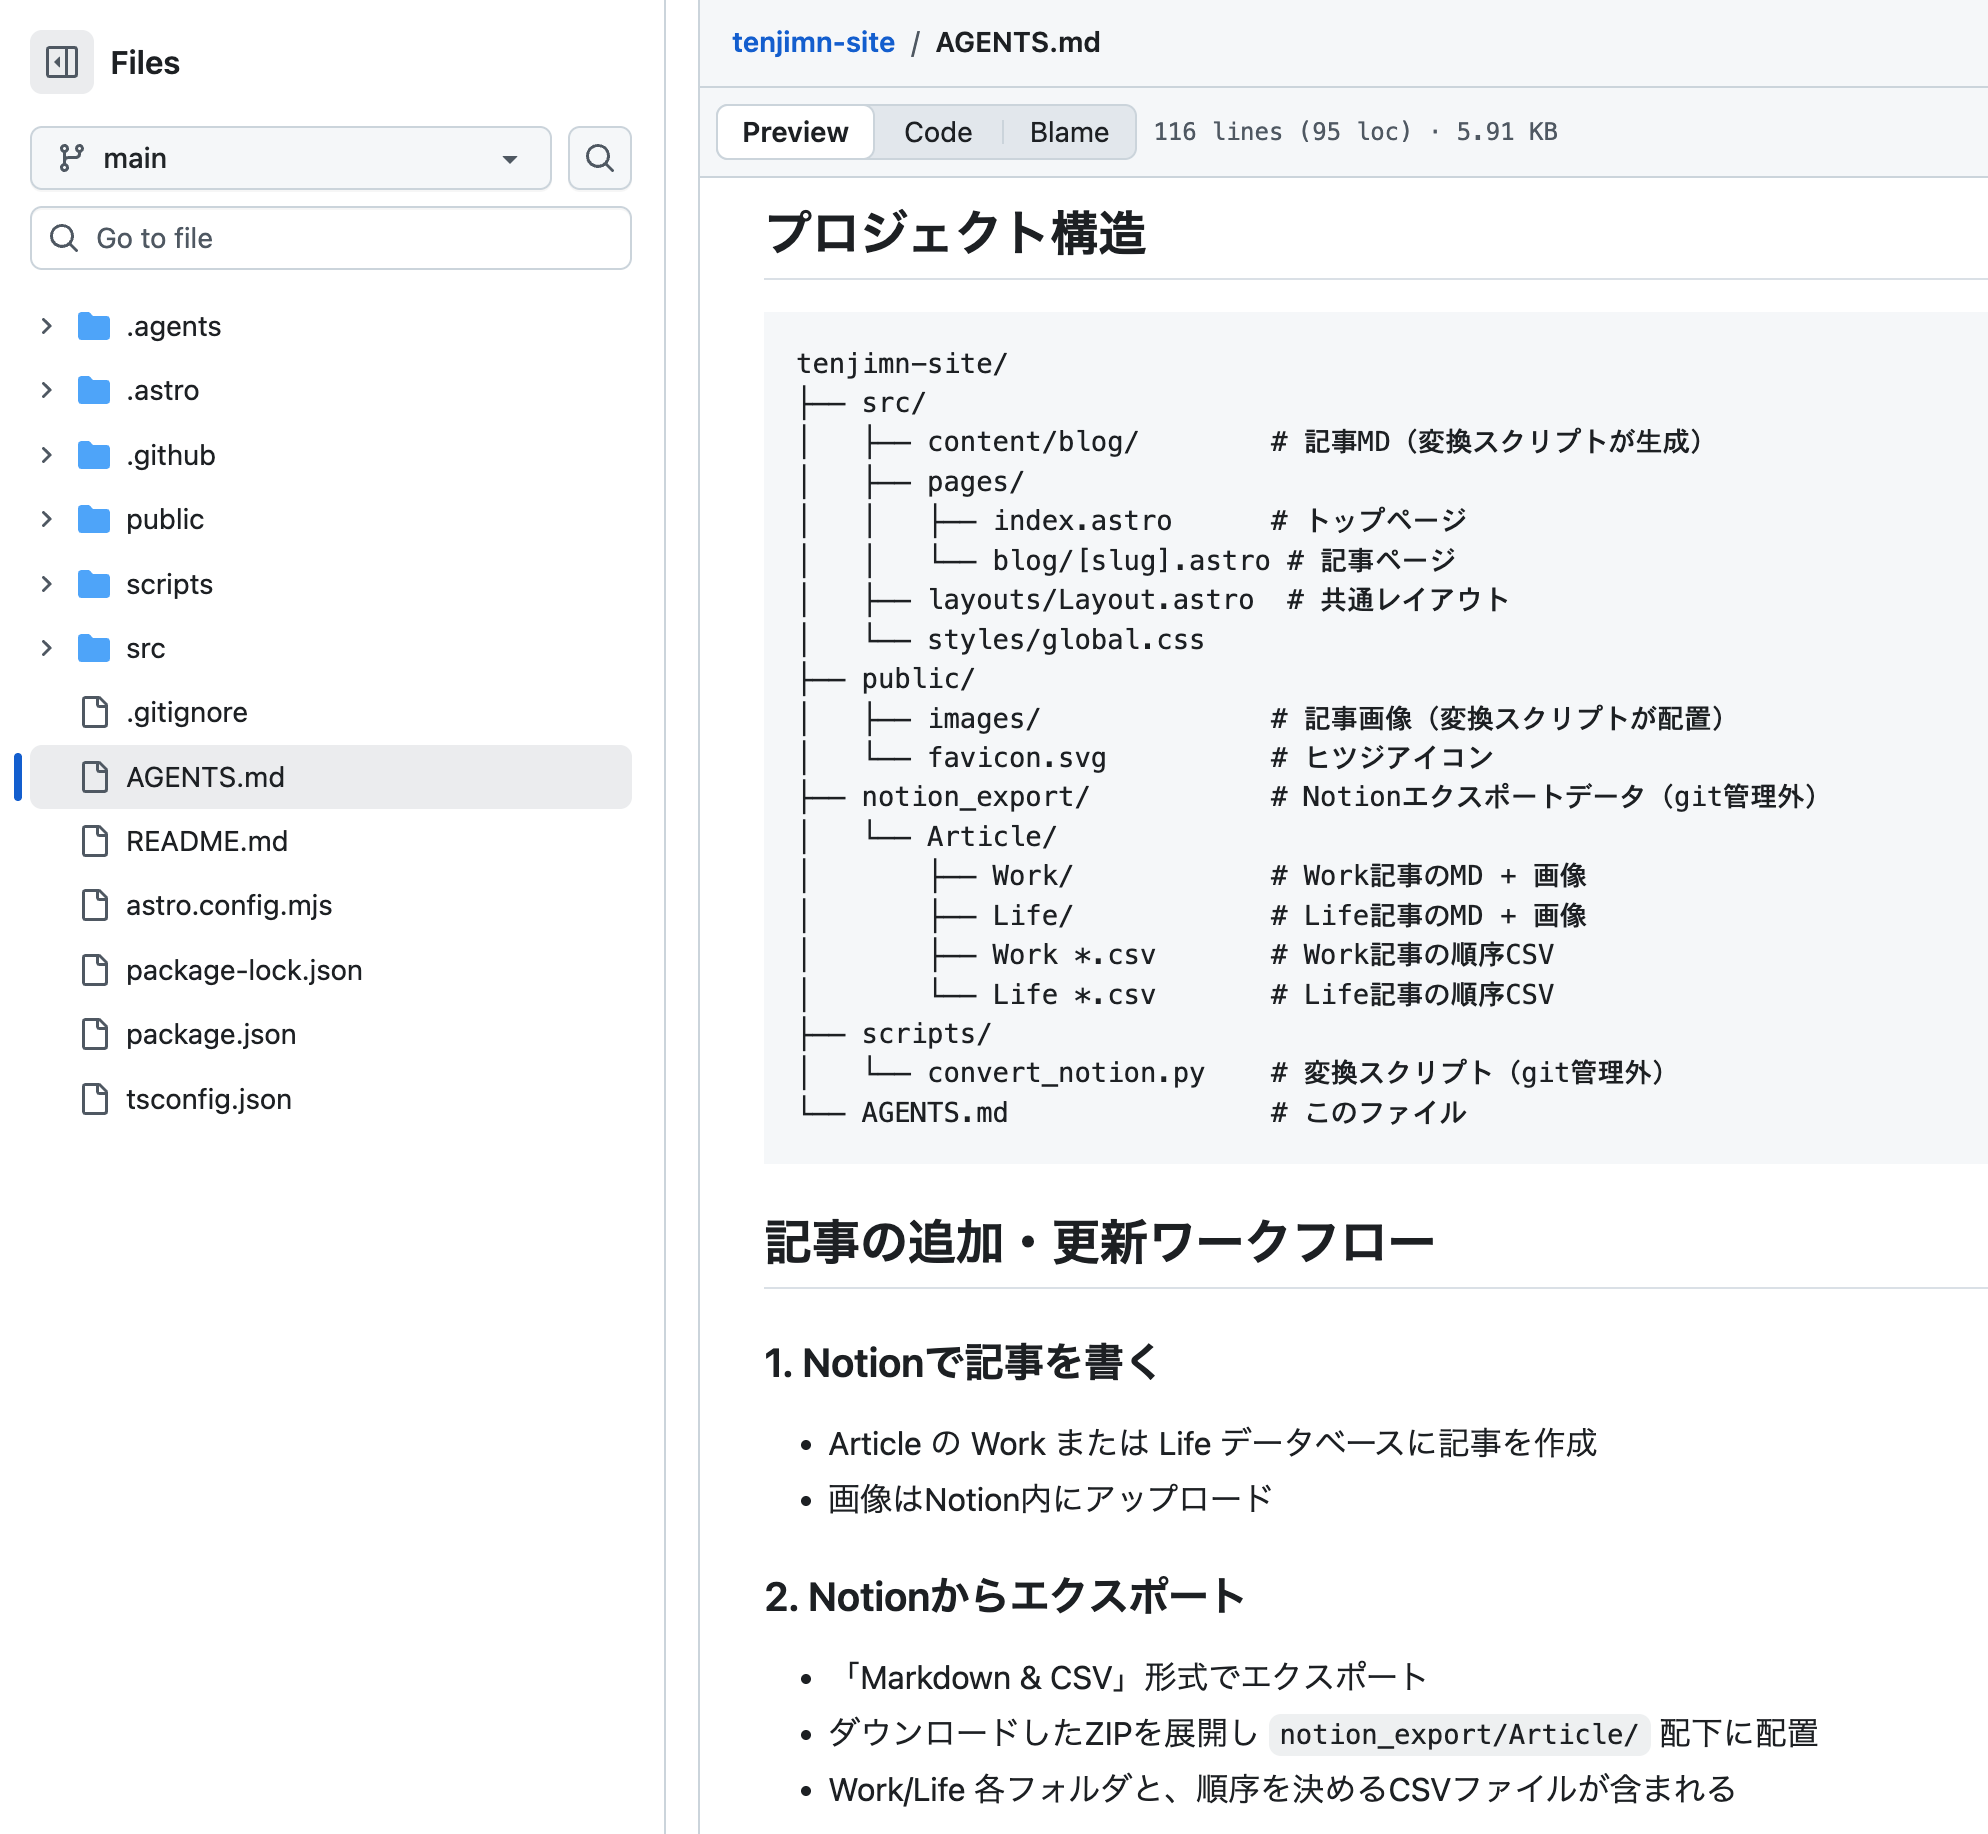
Task: Open the main branch dropdown
Action: 290,158
